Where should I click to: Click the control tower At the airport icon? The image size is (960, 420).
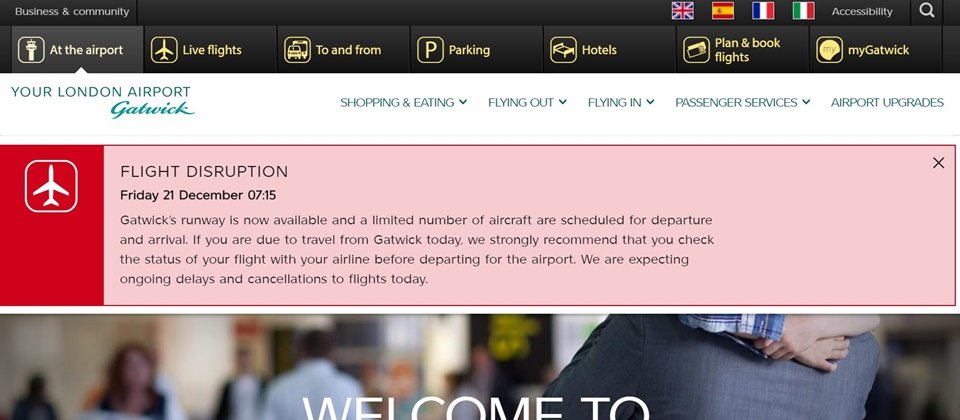[x=31, y=50]
